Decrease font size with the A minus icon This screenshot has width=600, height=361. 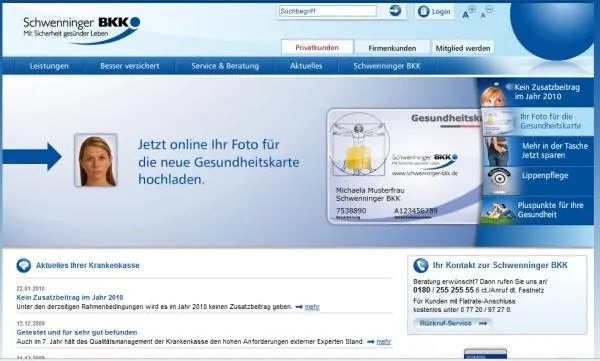[x=486, y=12]
